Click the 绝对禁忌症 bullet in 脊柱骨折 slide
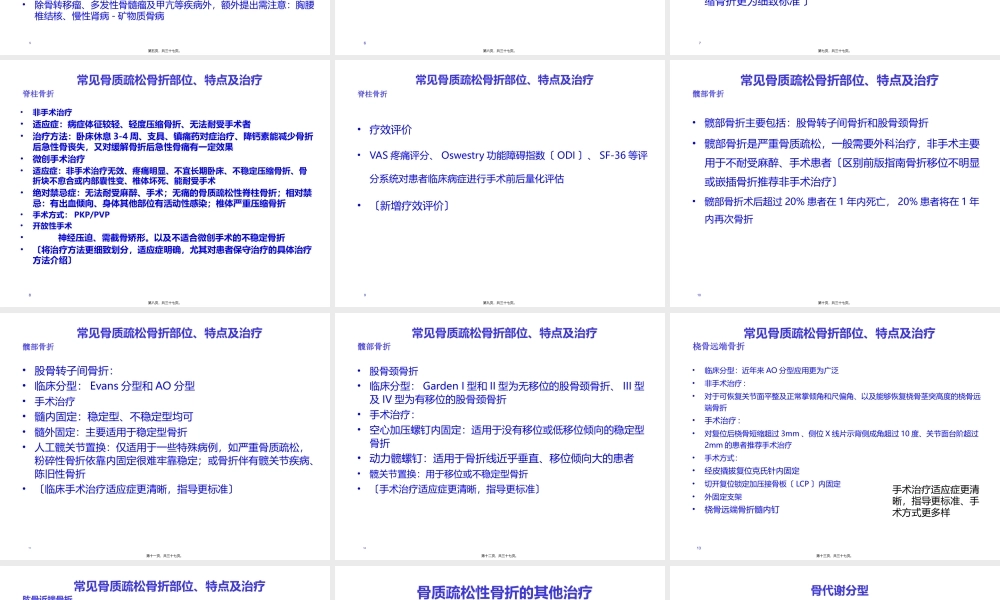Screen dimensions: 1000x600 (x=172, y=198)
